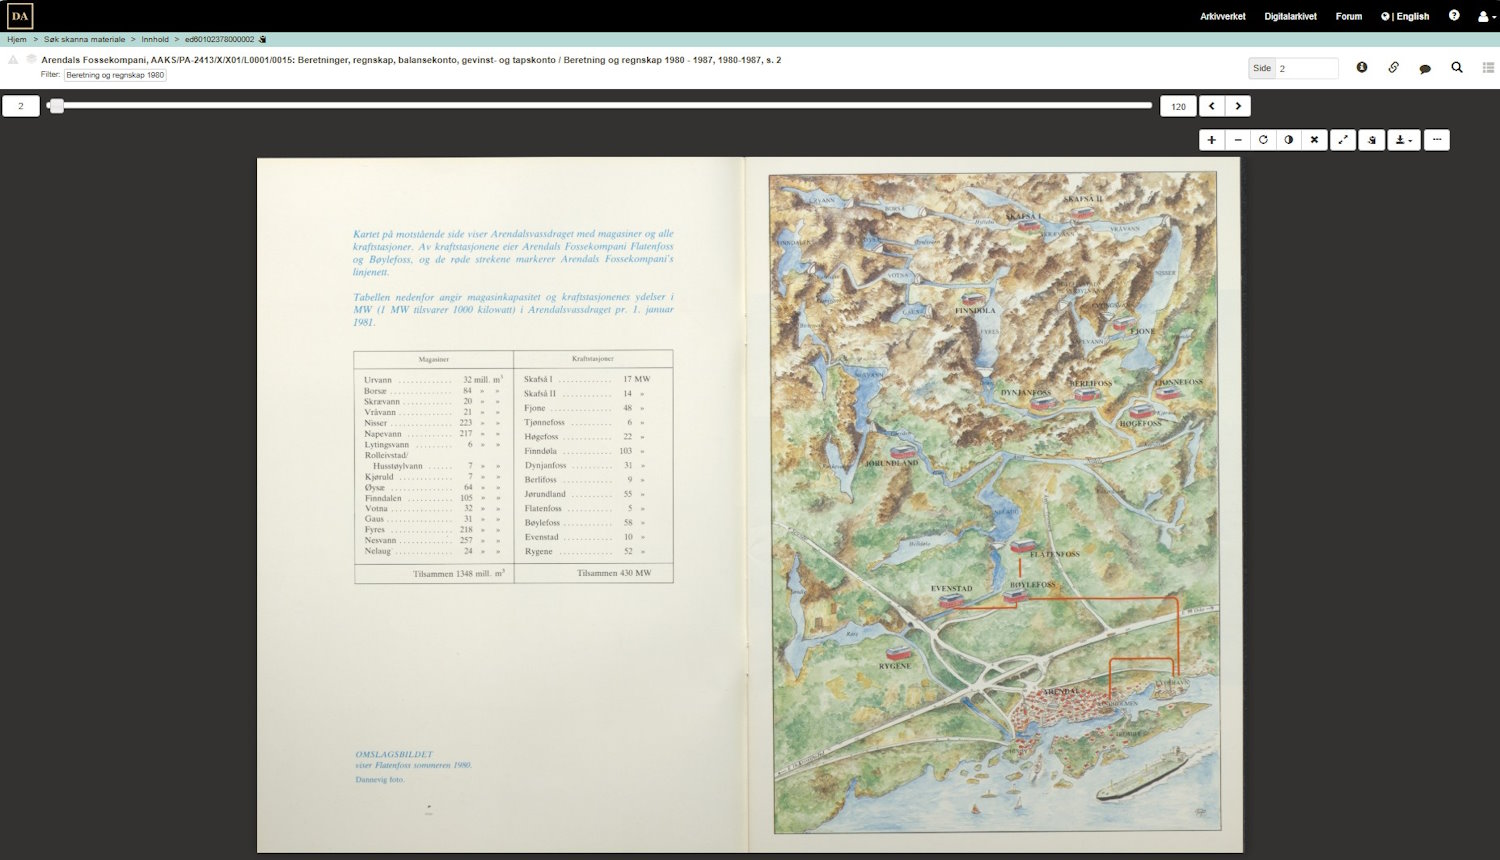The image size is (1500, 860).
Task: Click the Side page number field
Action: (x=1306, y=68)
